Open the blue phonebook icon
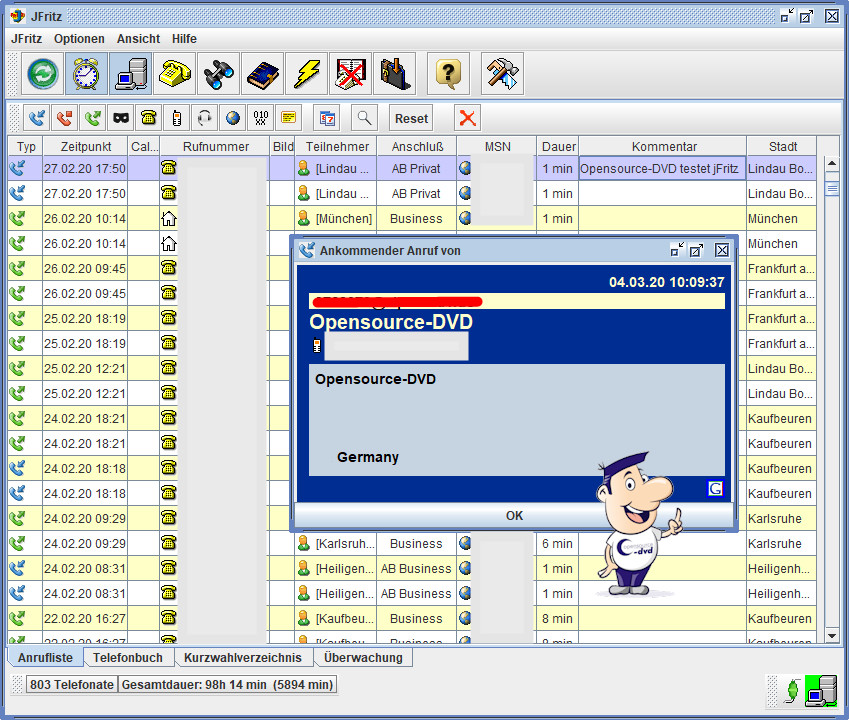Screen dimensions: 849x720 (264, 74)
